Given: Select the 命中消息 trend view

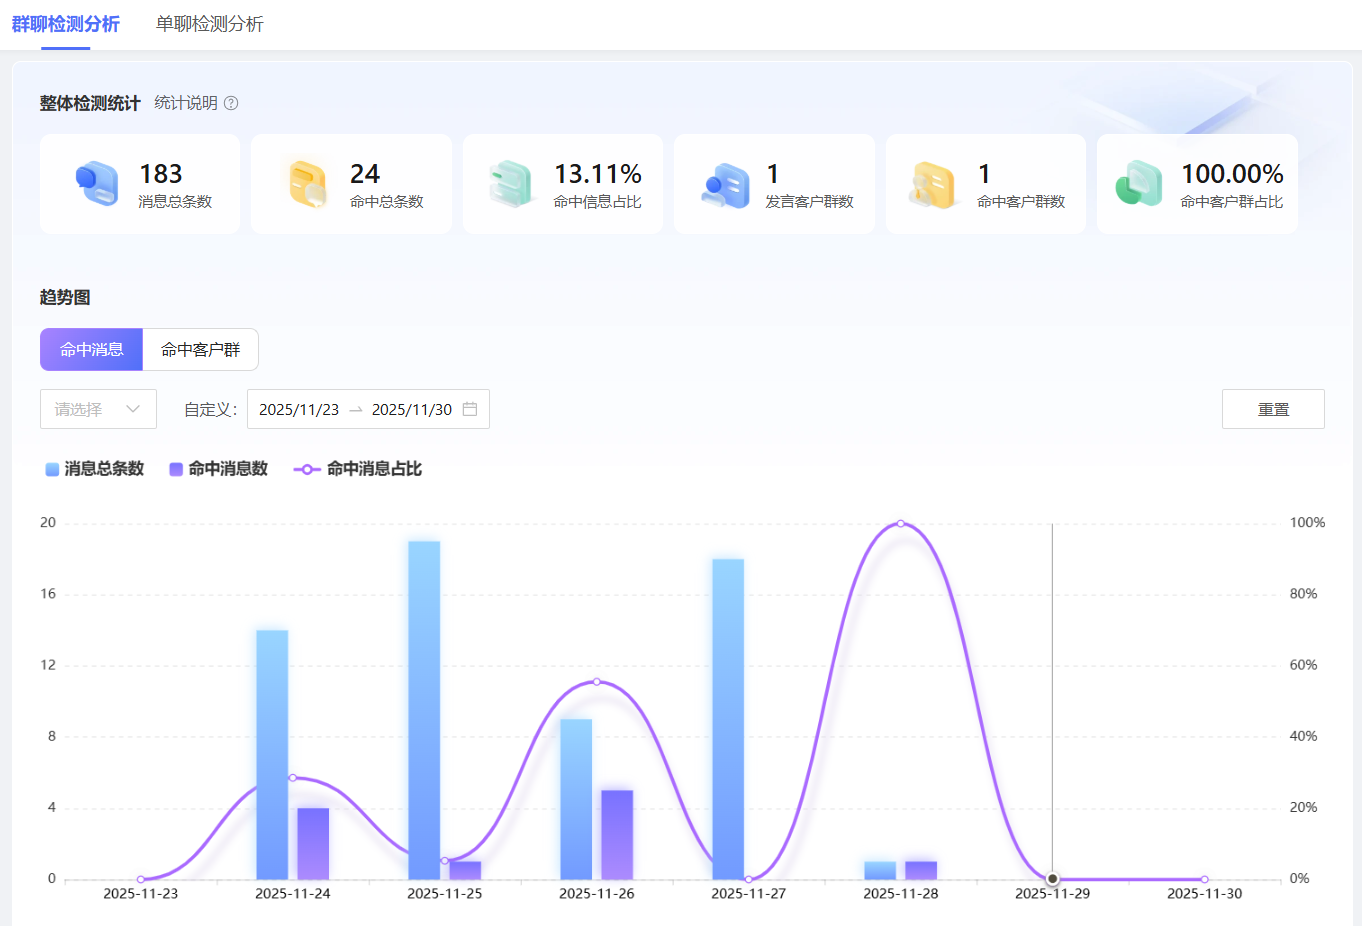Looking at the screenshot, I should [91, 350].
